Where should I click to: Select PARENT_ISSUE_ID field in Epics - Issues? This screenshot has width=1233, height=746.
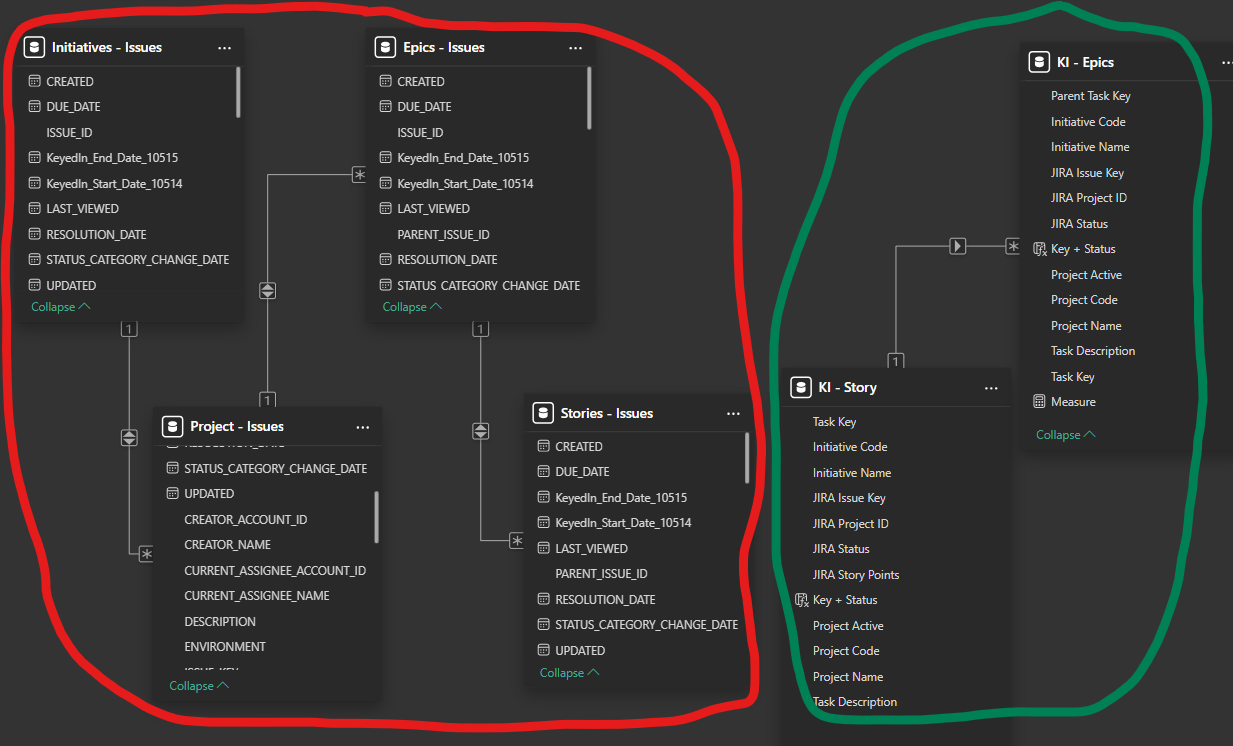pos(443,234)
